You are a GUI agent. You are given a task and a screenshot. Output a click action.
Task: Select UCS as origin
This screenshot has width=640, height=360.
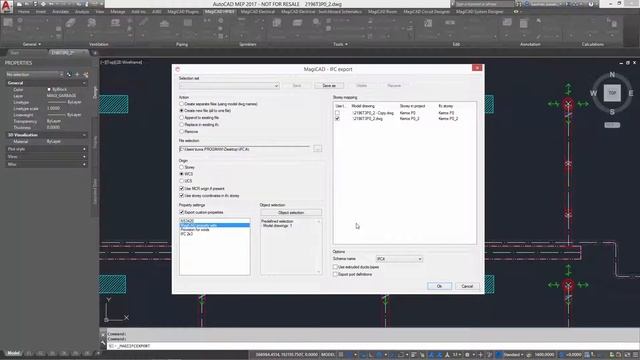click(182, 181)
